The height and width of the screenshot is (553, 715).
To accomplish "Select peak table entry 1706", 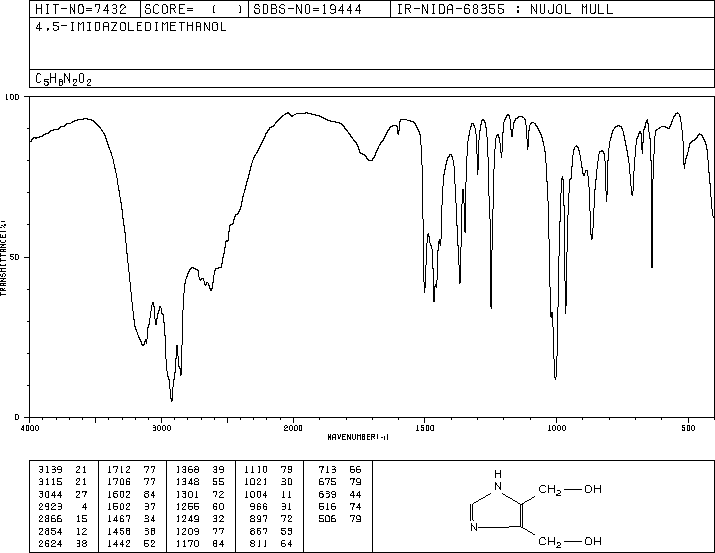I will pyautogui.click(x=119, y=481).
